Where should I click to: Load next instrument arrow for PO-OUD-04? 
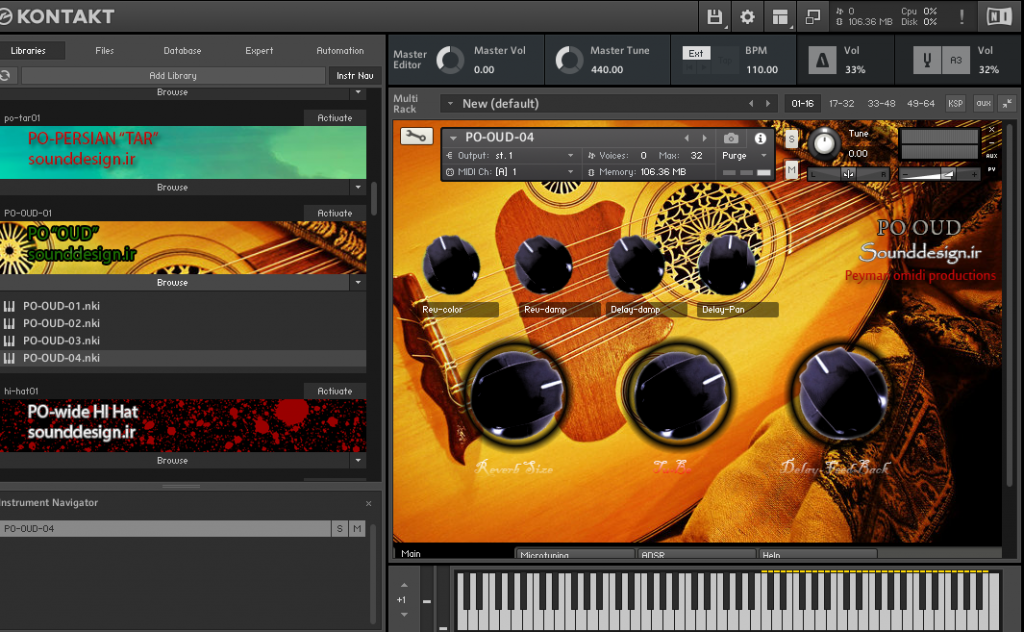pyautogui.click(x=704, y=138)
